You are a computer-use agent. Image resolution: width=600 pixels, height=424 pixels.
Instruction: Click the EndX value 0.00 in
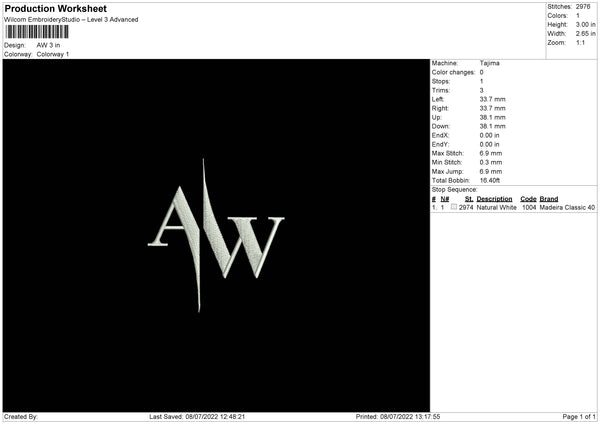489,135
